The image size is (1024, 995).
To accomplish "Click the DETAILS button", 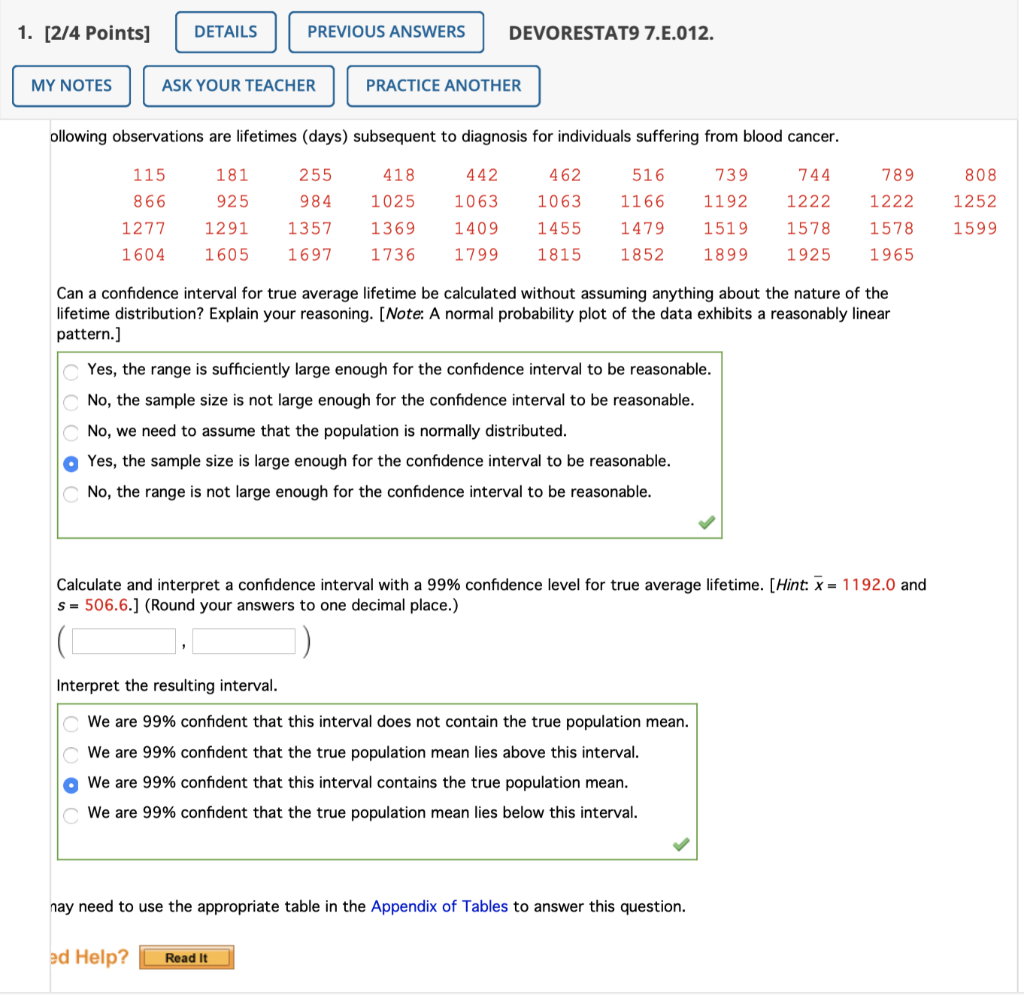I will (225, 32).
